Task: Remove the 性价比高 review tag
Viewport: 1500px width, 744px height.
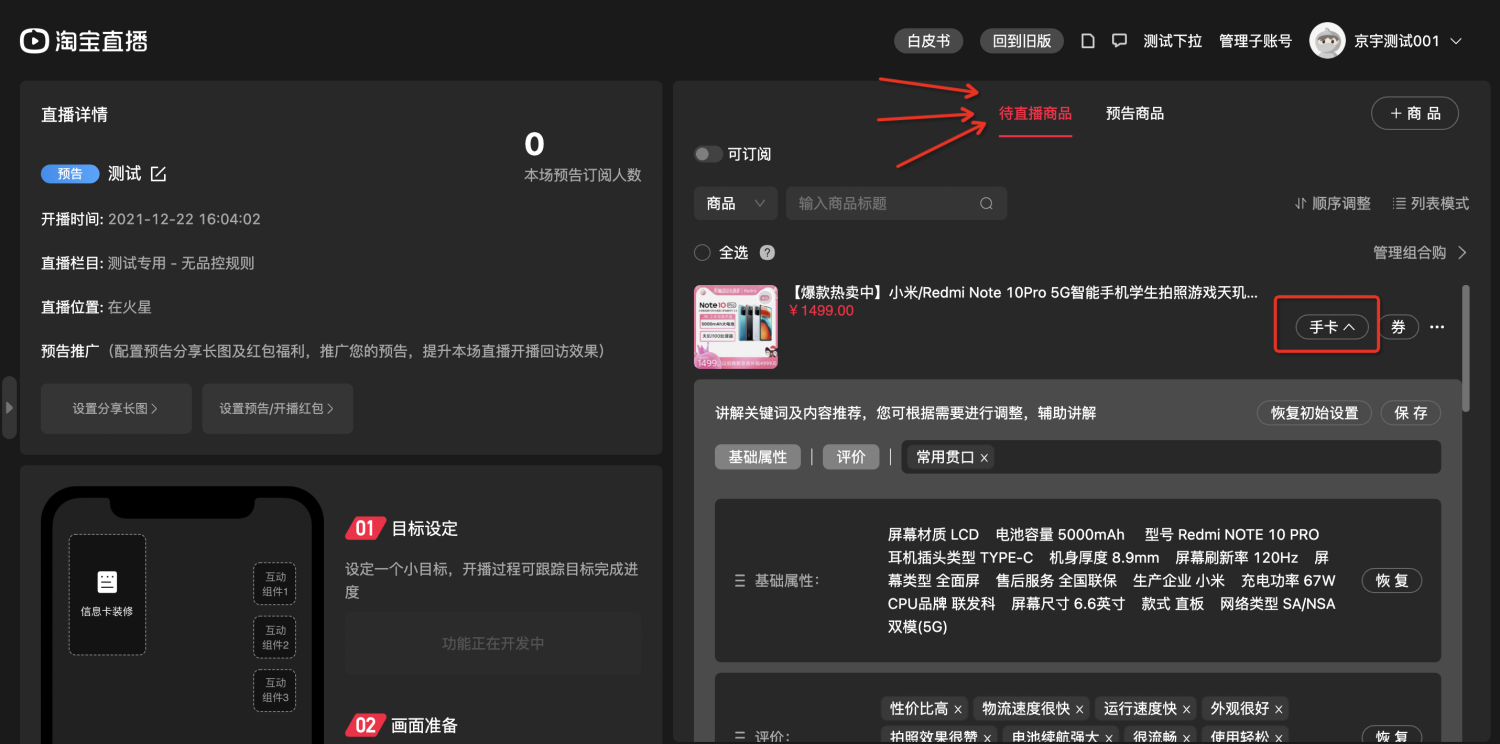Action: [958, 709]
